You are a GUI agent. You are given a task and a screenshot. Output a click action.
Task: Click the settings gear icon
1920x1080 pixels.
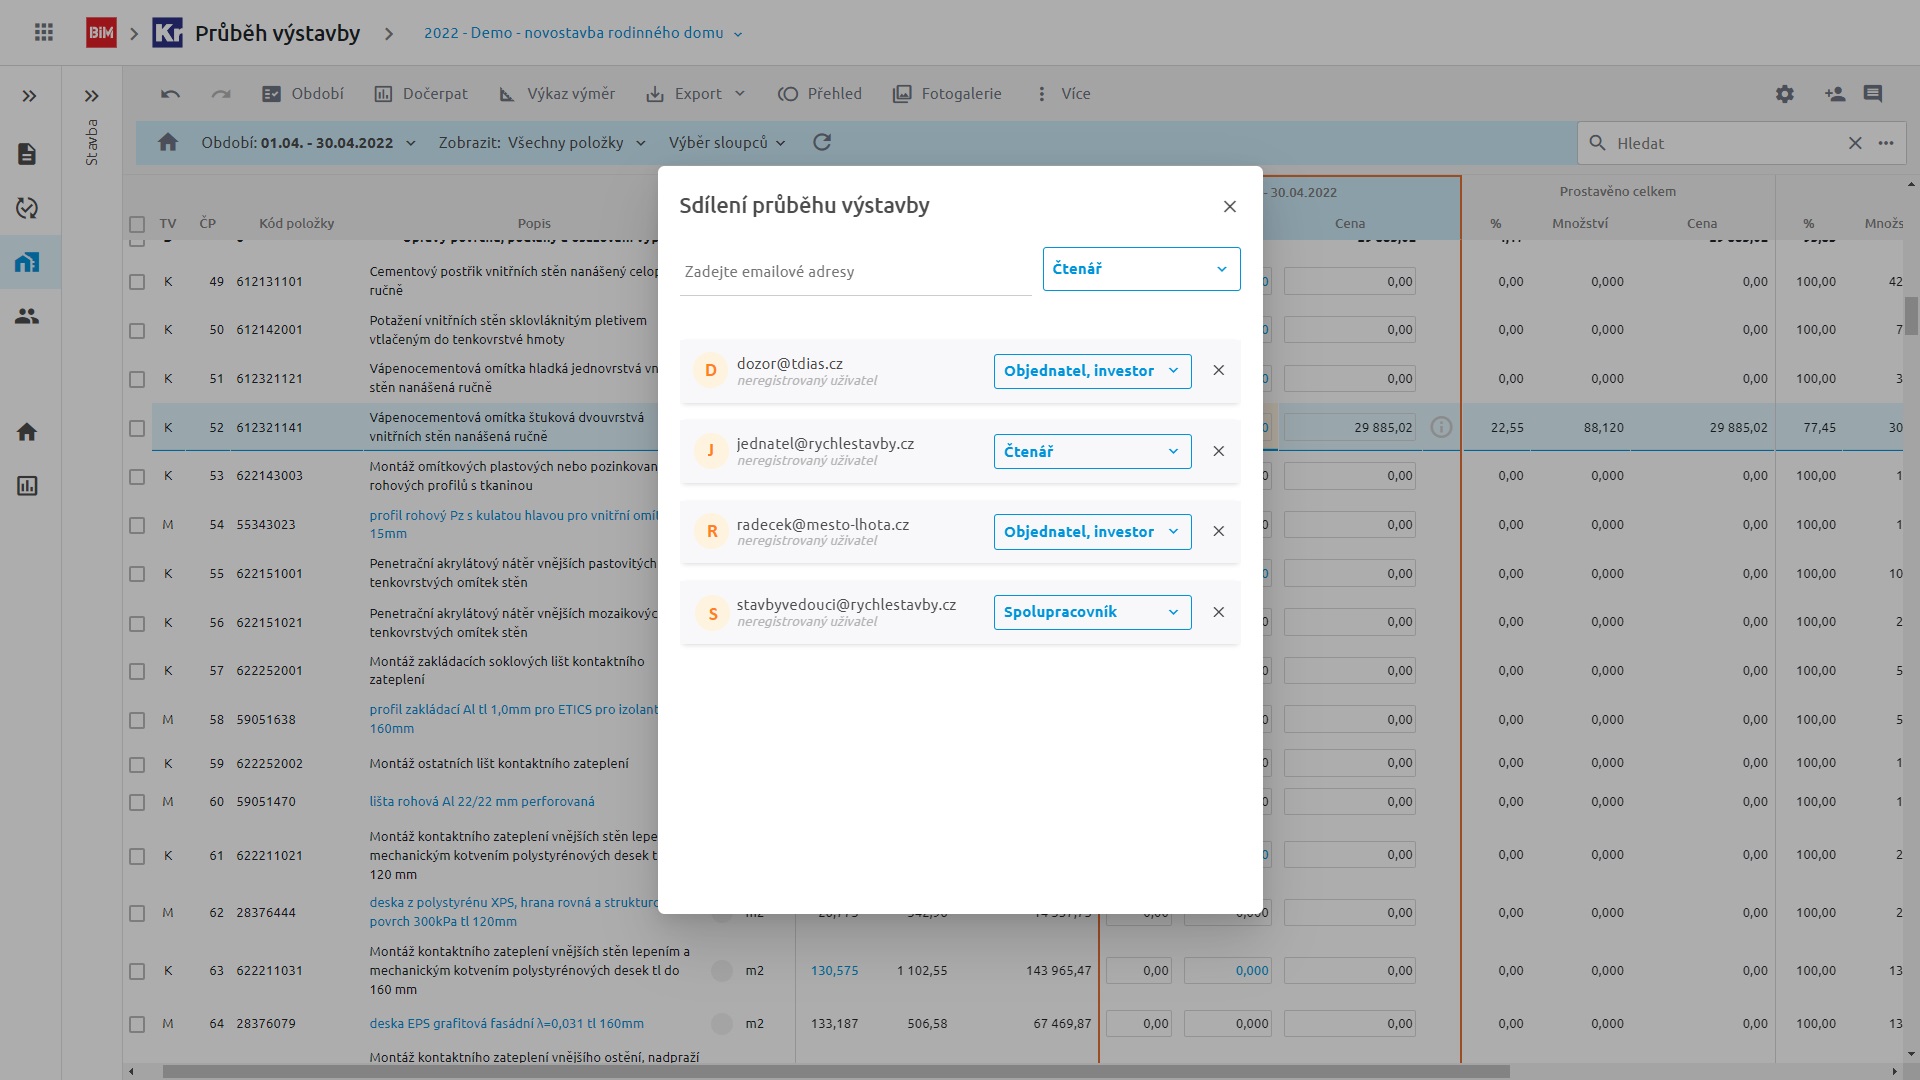coord(1784,94)
